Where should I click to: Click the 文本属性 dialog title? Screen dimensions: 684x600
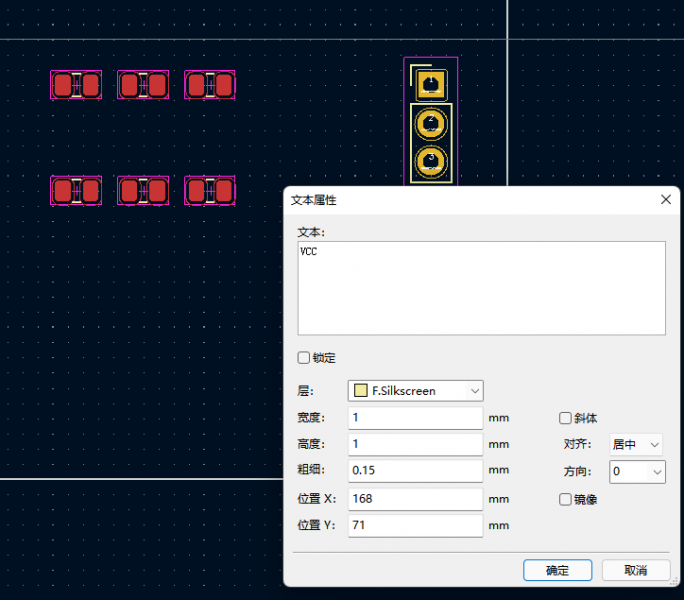(x=314, y=200)
